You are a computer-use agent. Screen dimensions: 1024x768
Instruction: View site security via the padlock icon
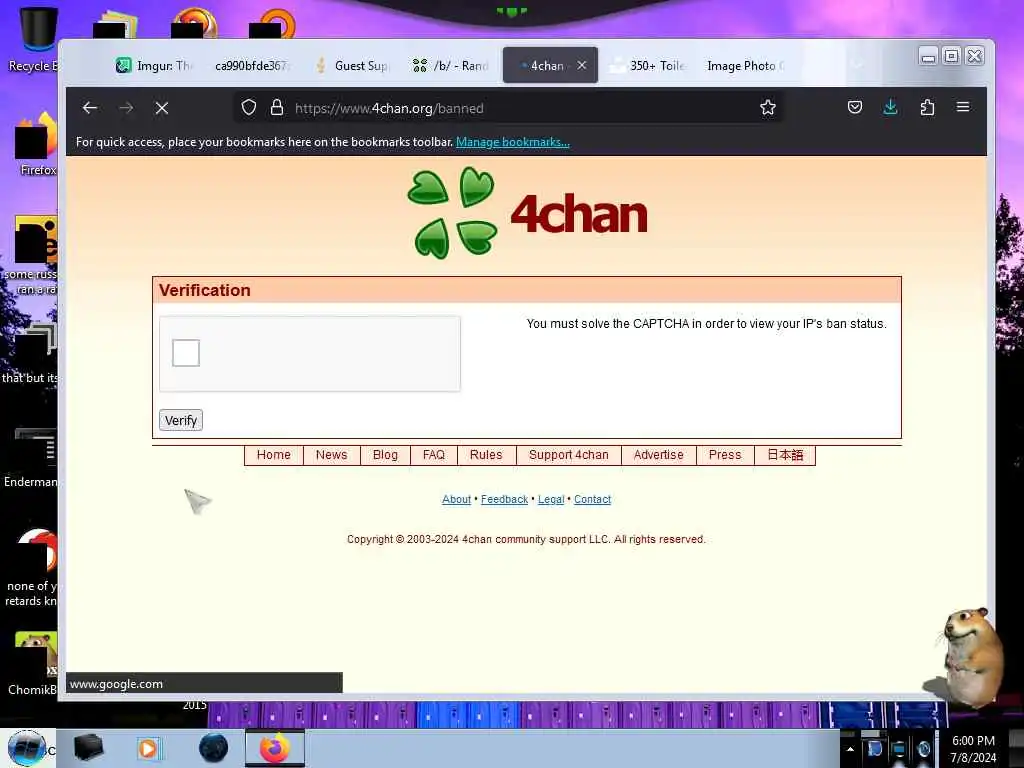pyautogui.click(x=277, y=107)
